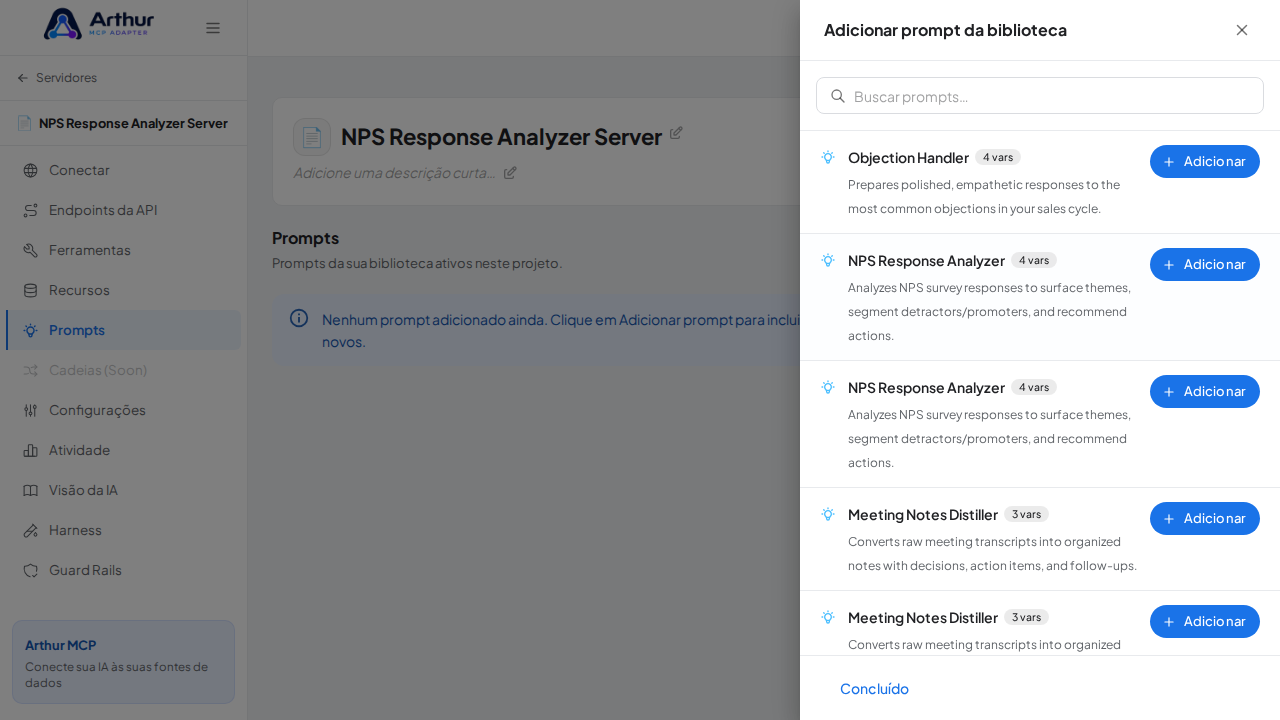Open the Visão da IA book icon
This screenshot has height=720, width=1280.
(x=30, y=490)
